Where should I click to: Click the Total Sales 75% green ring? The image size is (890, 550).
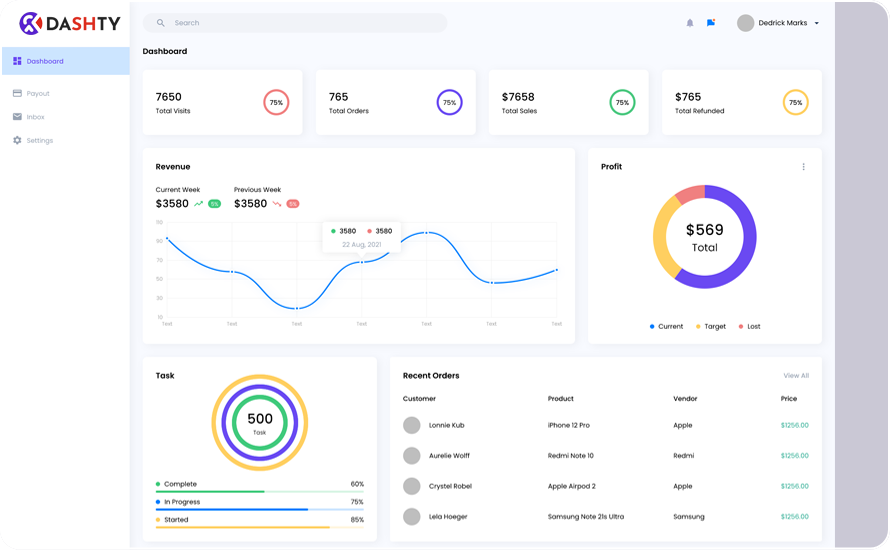click(x=622, y=102)
